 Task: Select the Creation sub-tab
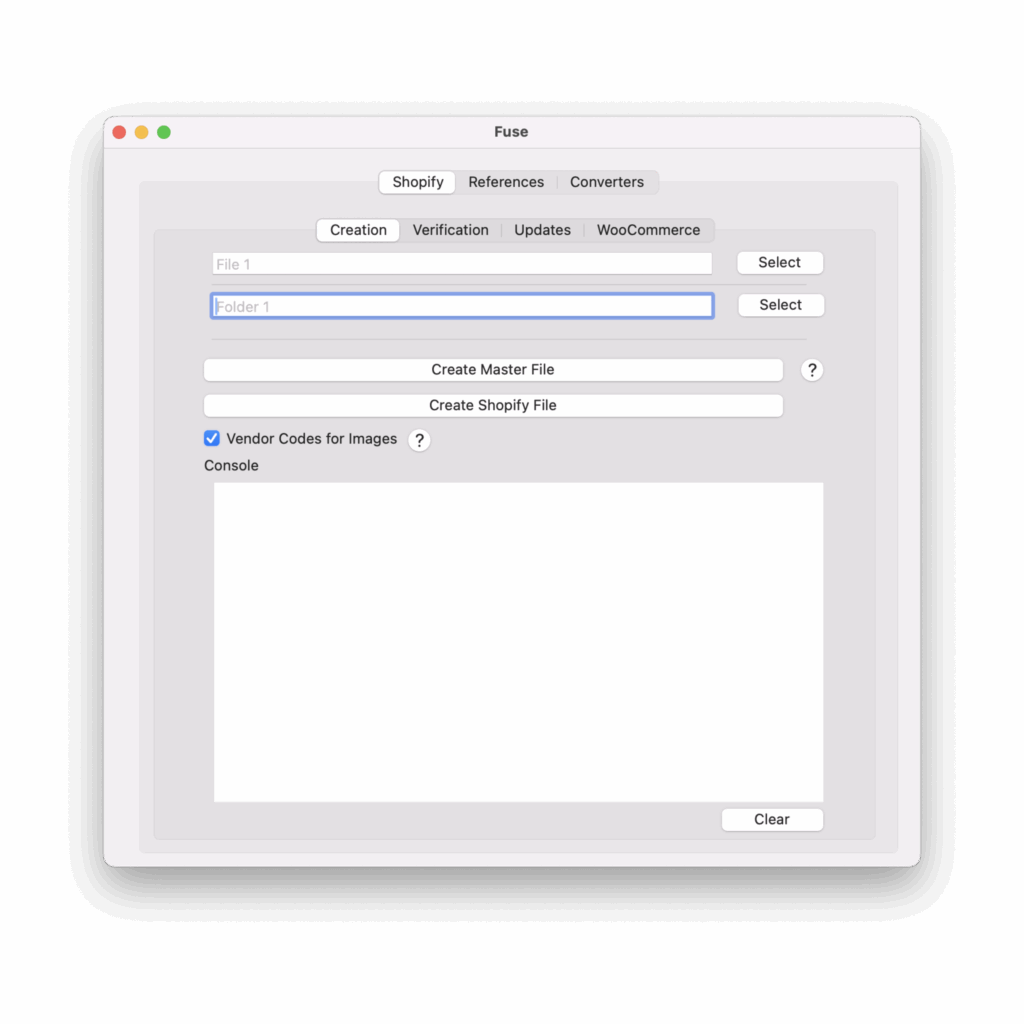click(358, 230)
